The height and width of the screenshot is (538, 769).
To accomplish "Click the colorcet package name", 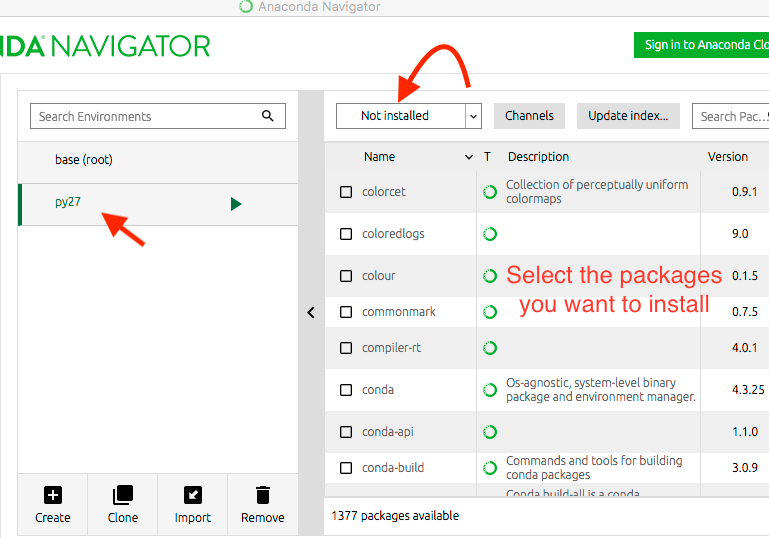I will tap(384, 192).
